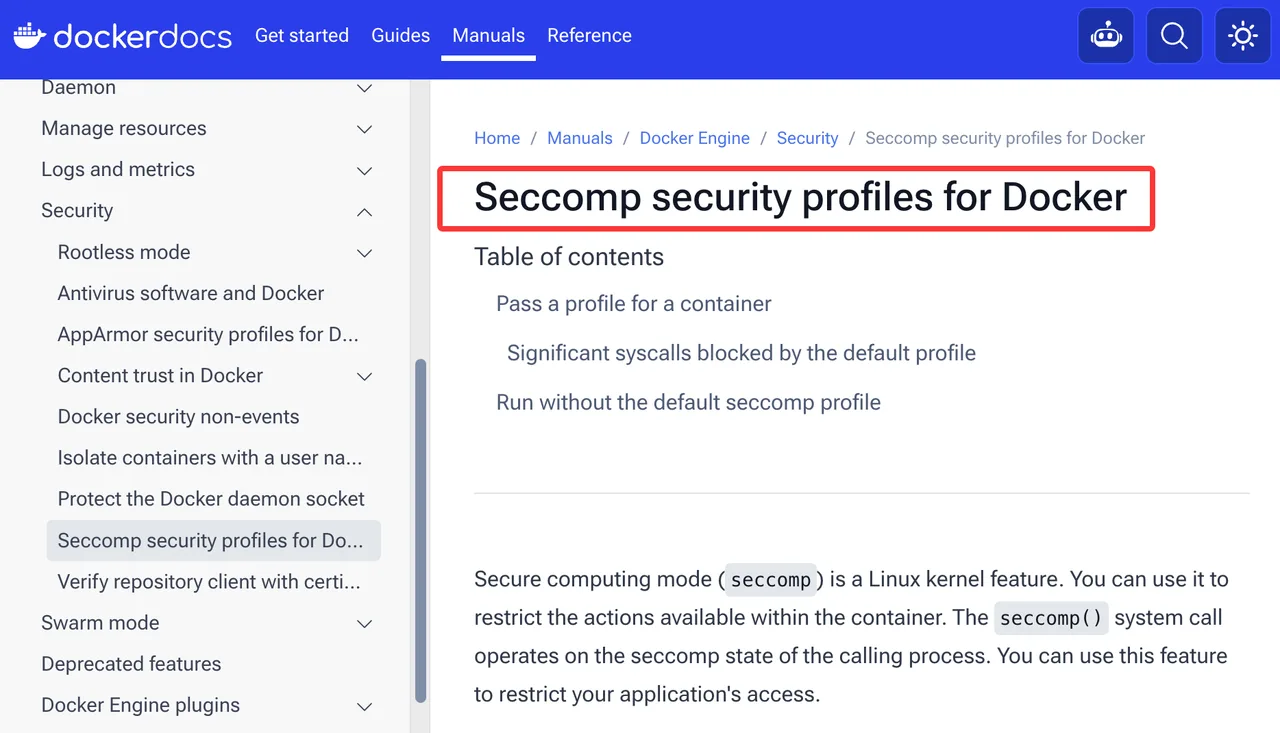1280x733 pixels.
Task: Open the Ask AI robot icon
Action: coord(1106,36)
